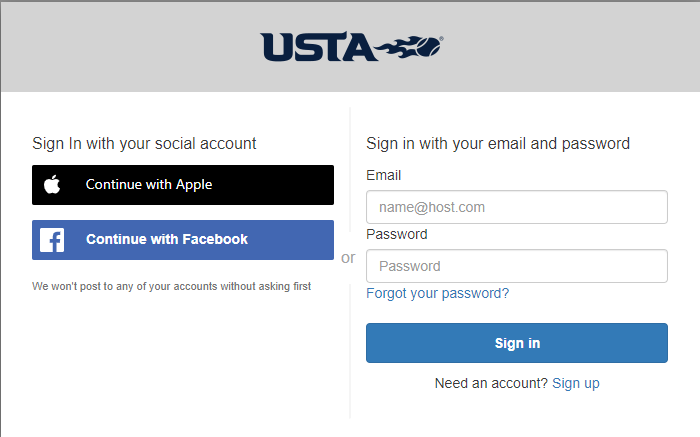Submit with the blue Sign in button
This screenshot has width=700, height=437.
517,343
